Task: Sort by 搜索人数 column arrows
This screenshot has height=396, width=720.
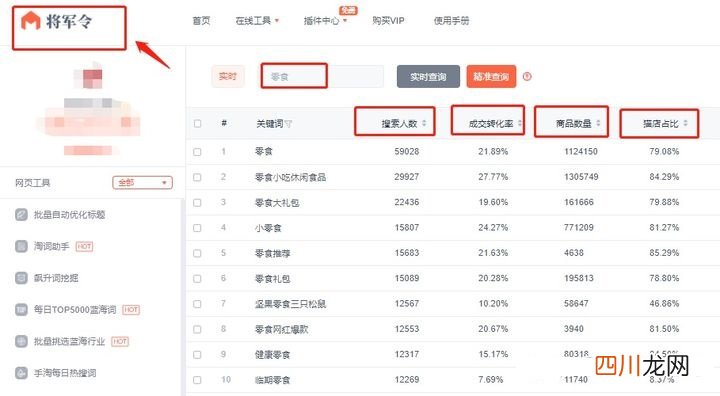Action: tap(424, 123)
